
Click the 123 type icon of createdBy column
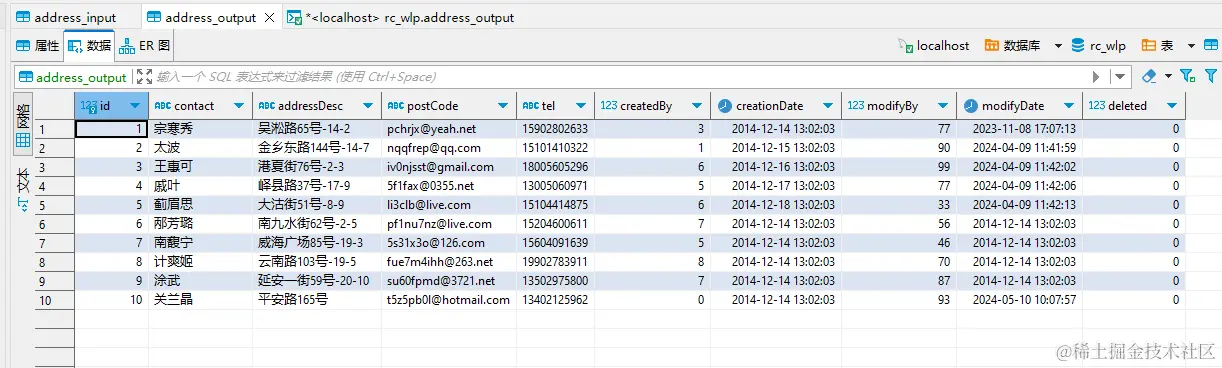coord(608,106)
